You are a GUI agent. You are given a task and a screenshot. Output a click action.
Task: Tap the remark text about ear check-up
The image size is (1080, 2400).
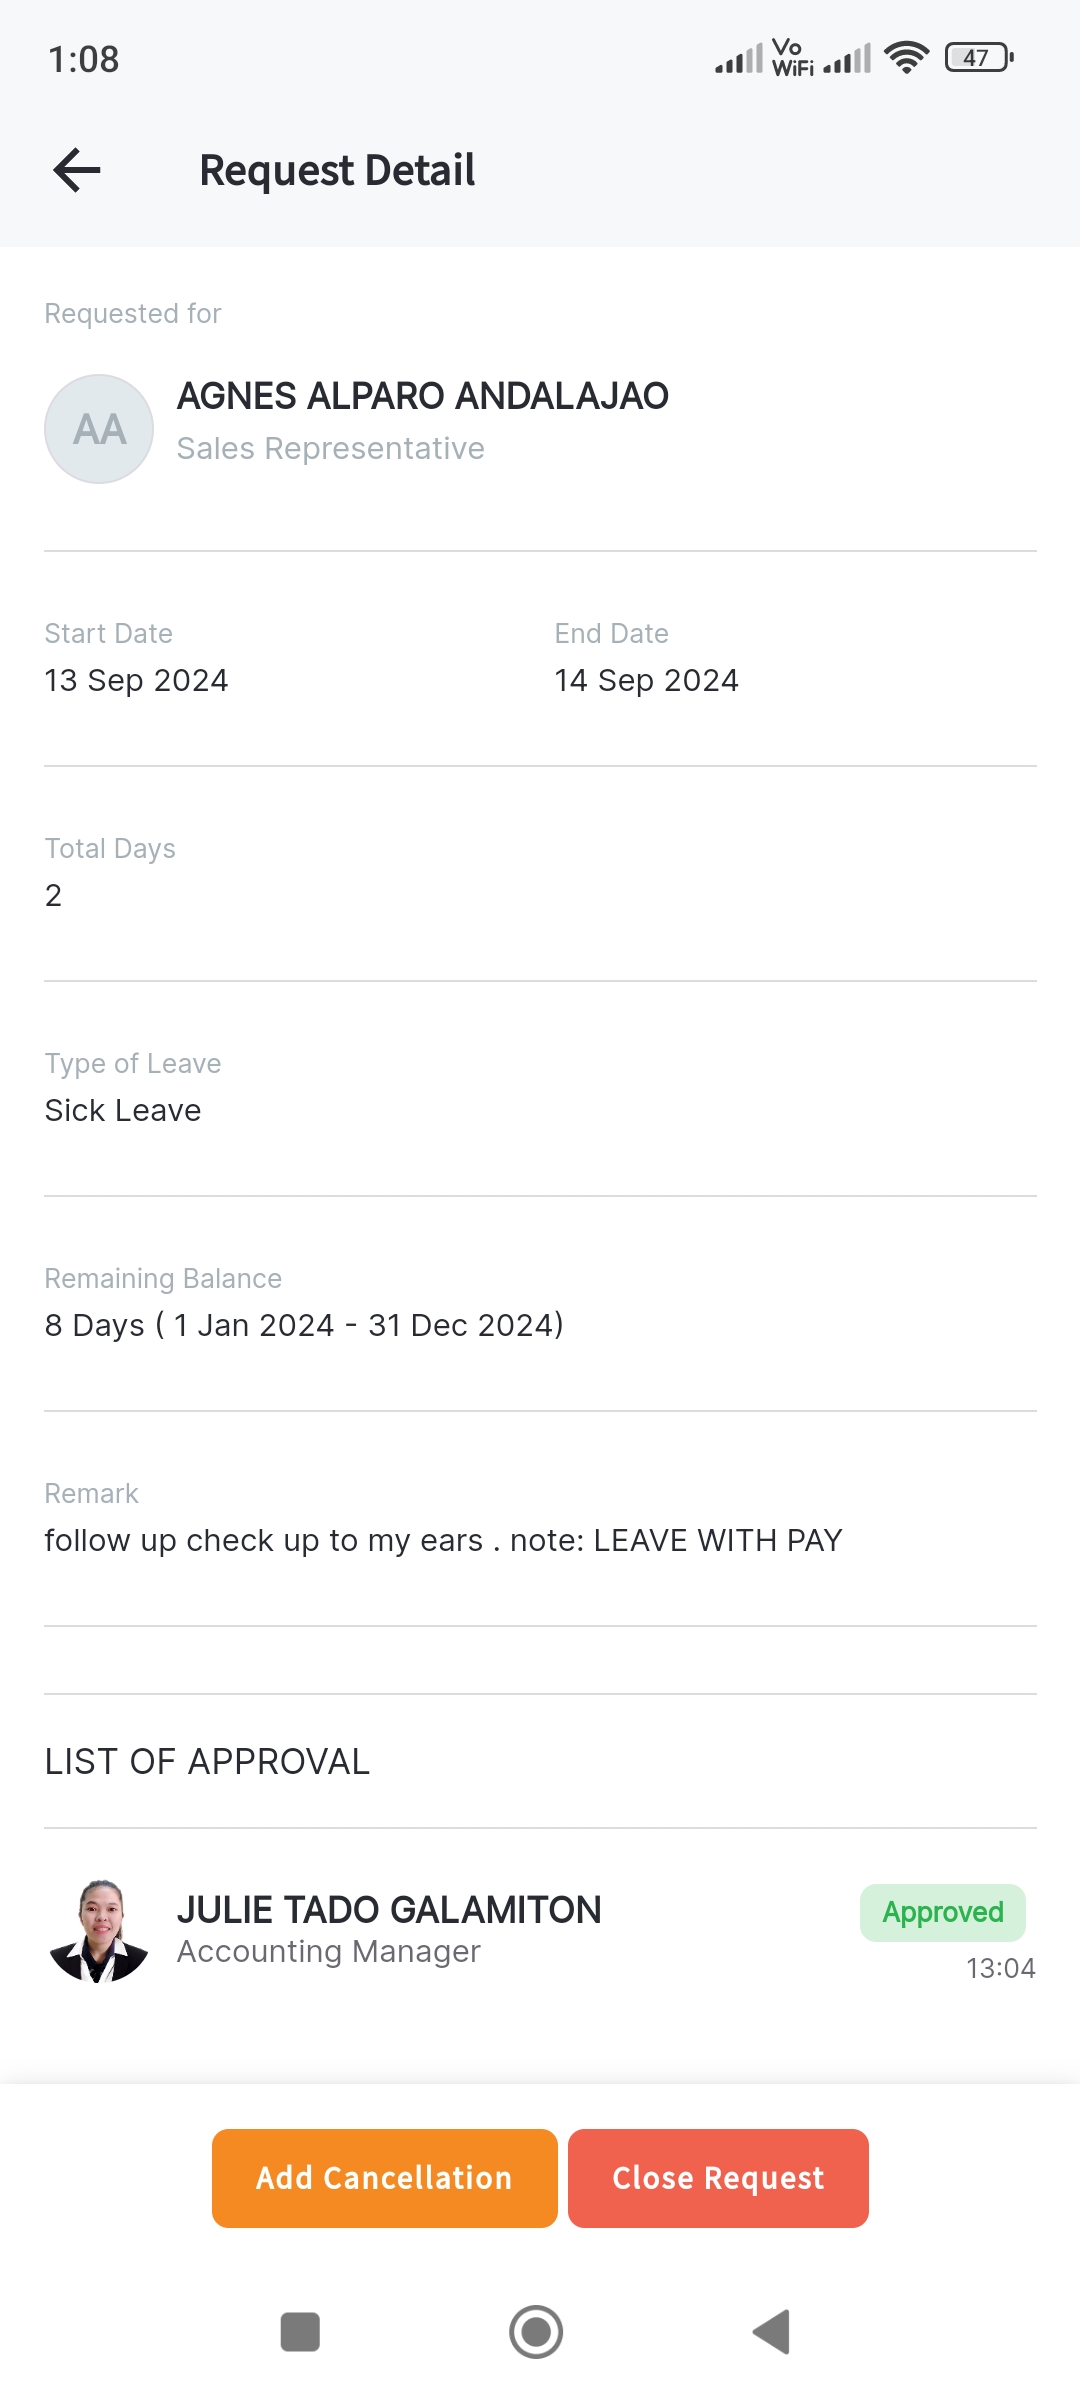[443, 1540]
